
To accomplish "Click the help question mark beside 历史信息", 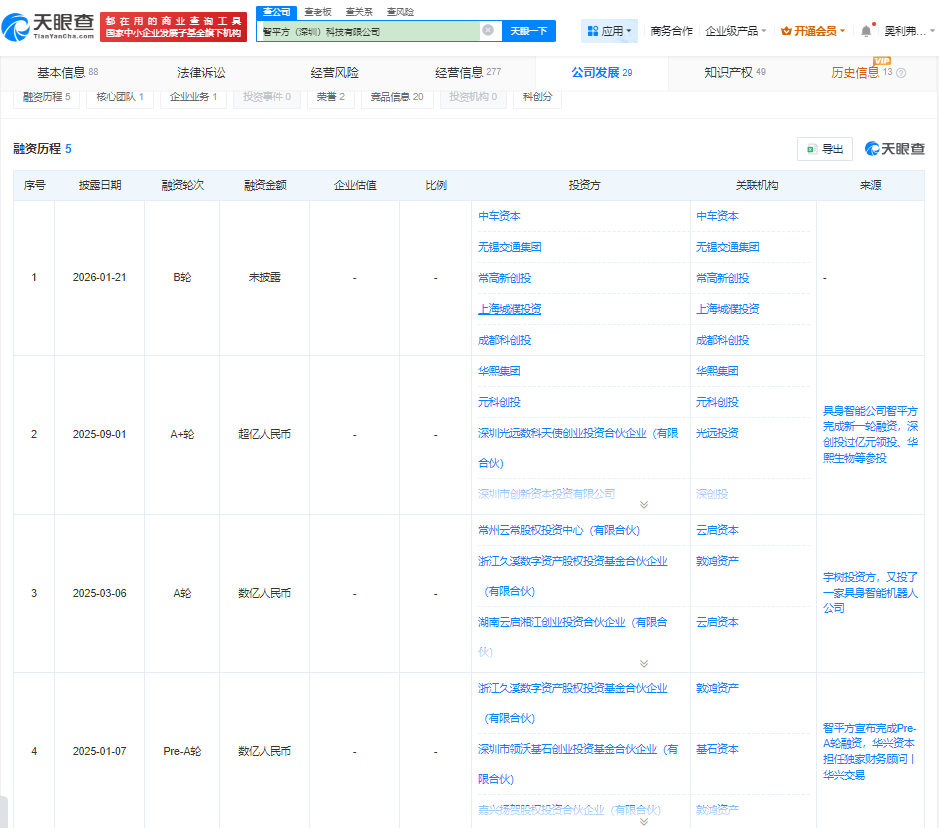I will (x=901, y=73).
